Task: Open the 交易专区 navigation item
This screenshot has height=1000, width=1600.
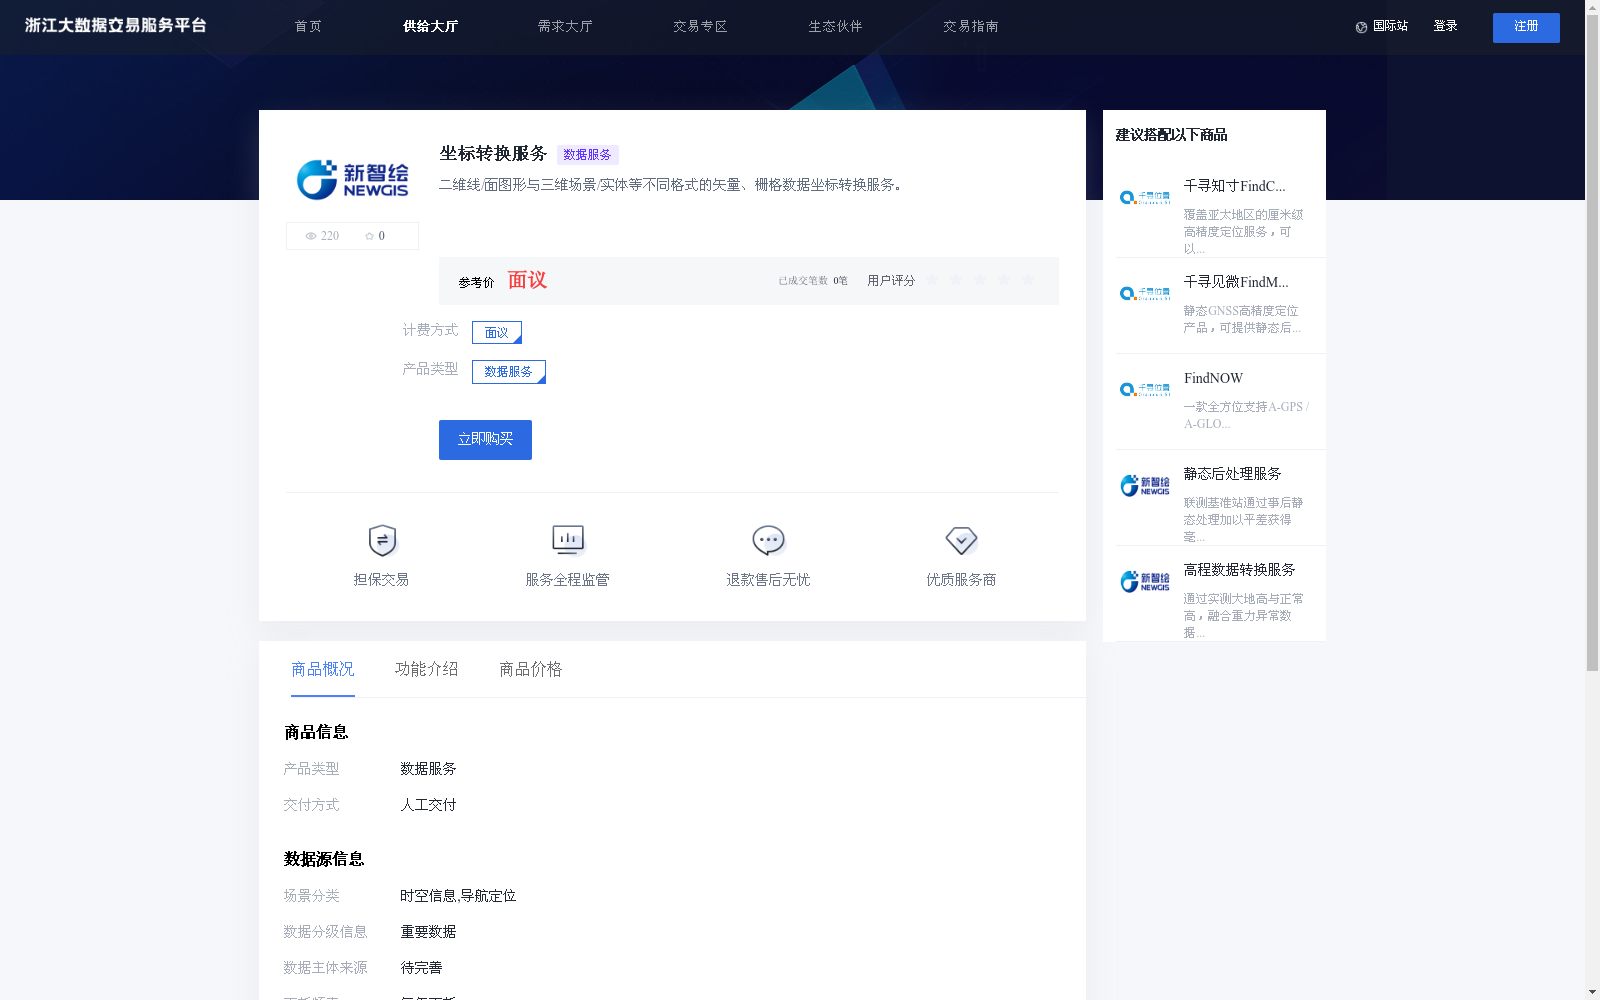Action: tap(700, 27)
